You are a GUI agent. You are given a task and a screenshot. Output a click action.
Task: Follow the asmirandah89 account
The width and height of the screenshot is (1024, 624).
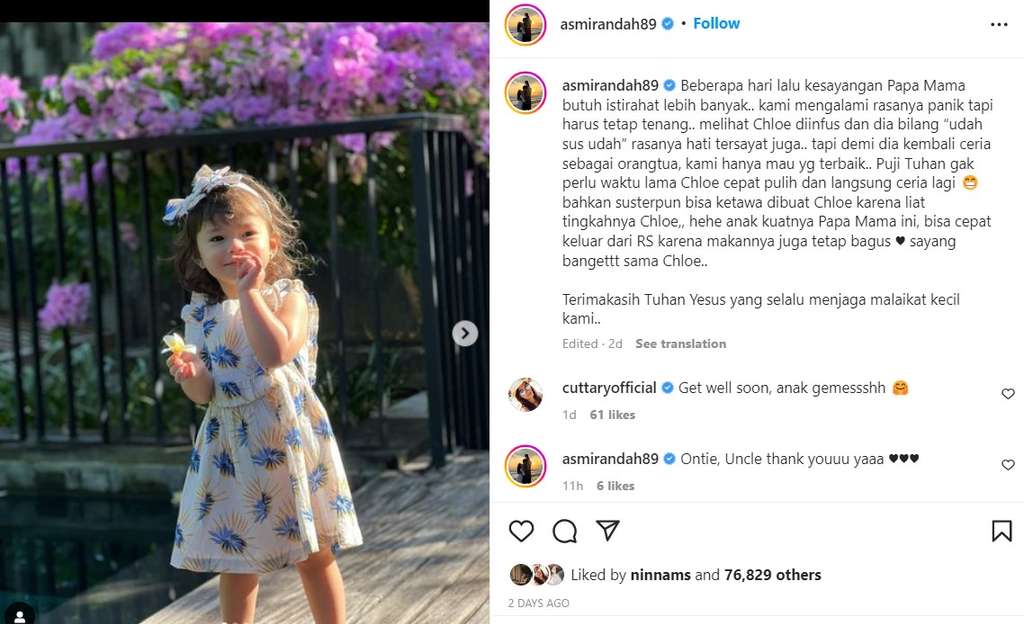click(x=717, y=23)
